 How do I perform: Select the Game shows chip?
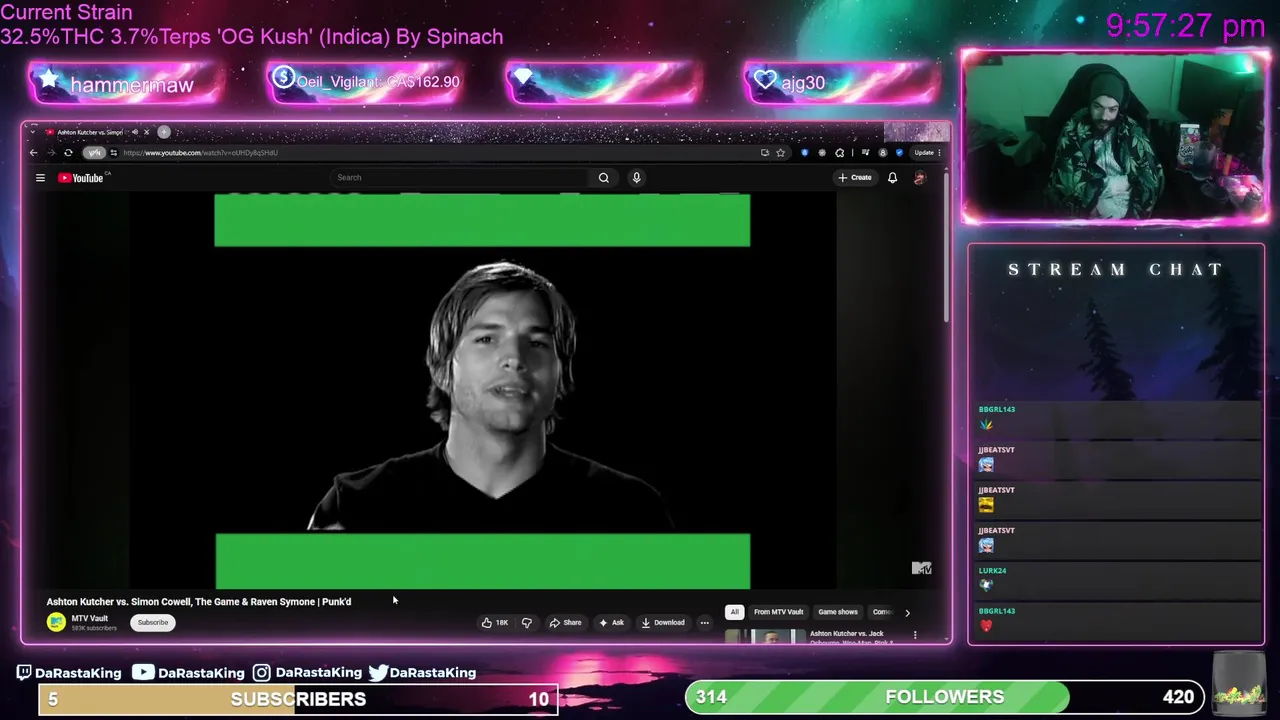pyautogui.click(x=838, y=612)
